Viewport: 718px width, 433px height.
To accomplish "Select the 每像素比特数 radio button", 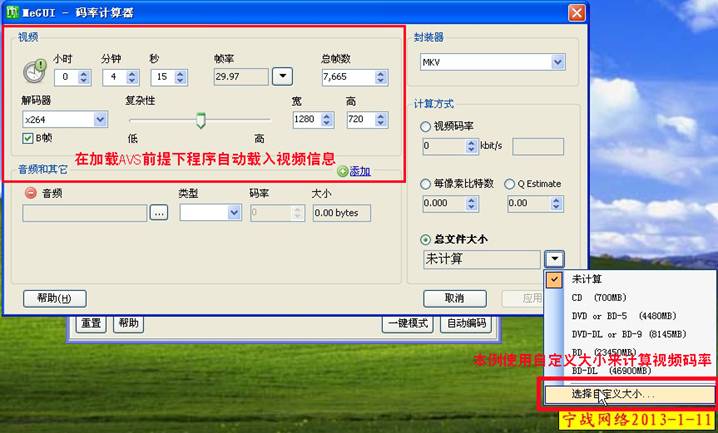I will tap(425, 184).
